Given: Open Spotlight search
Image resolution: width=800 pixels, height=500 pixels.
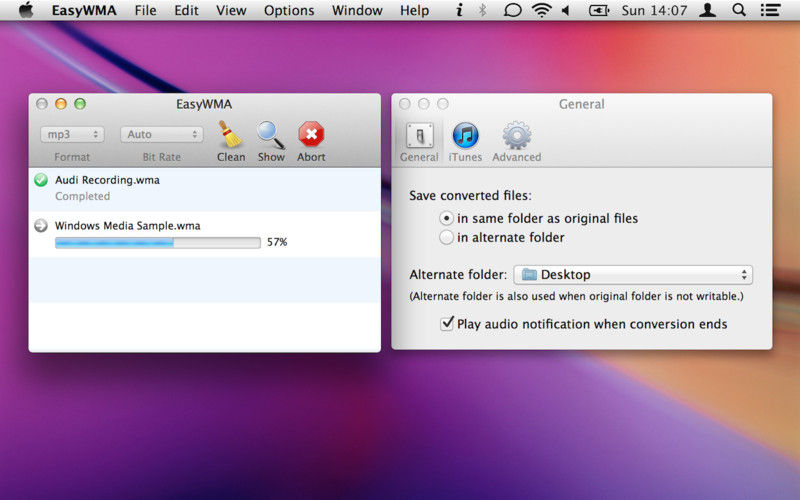Looking at the screenshot, I should [739, 10].
